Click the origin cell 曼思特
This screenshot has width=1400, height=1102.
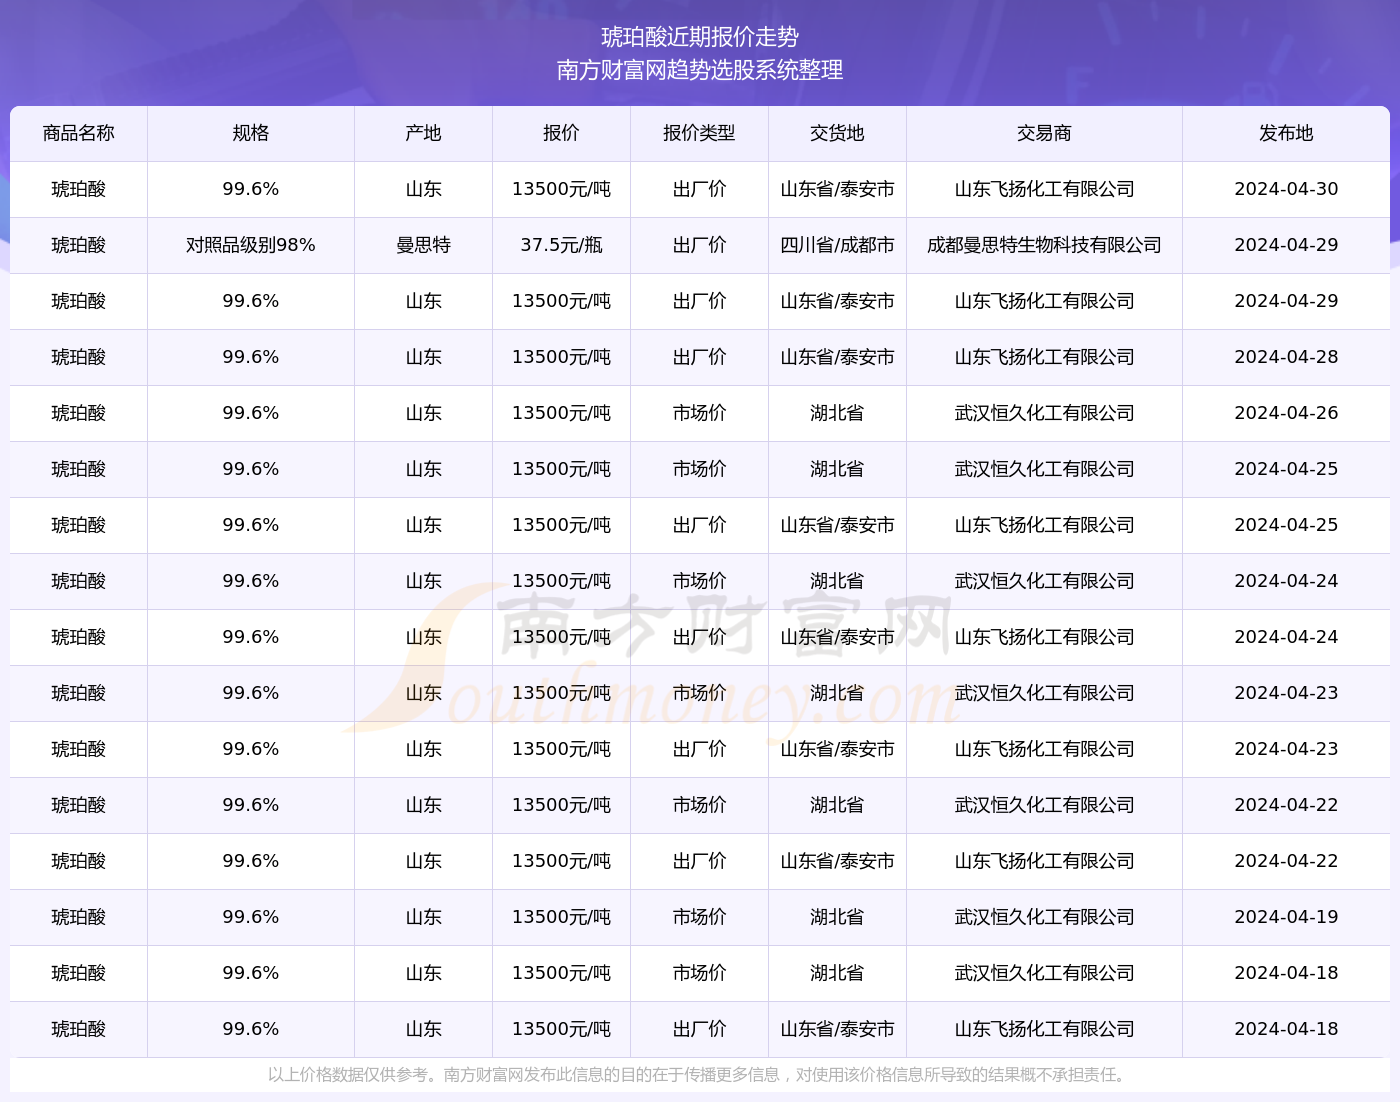coord(424,245)
